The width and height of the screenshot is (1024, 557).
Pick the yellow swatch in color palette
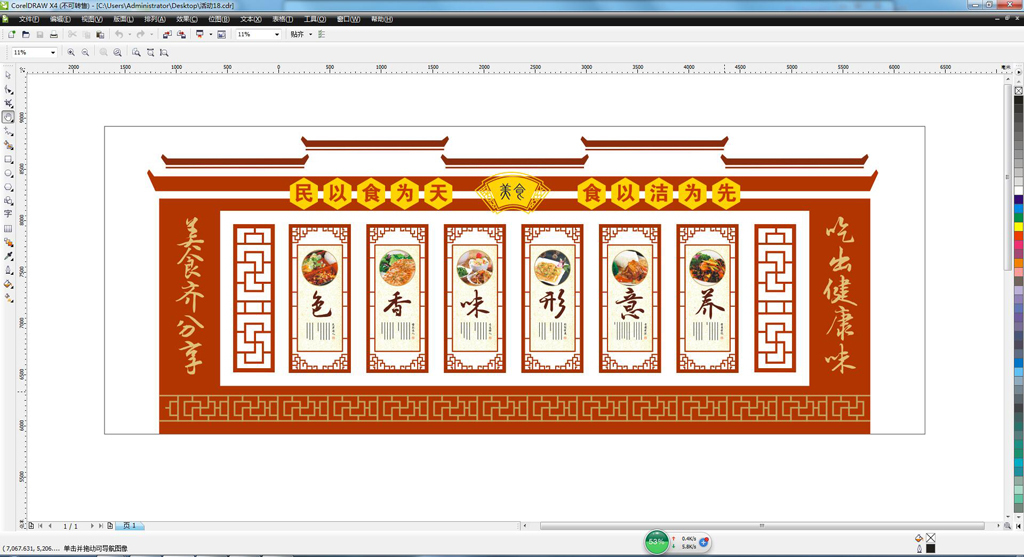pyautogui.click(x=1018, y=227)
